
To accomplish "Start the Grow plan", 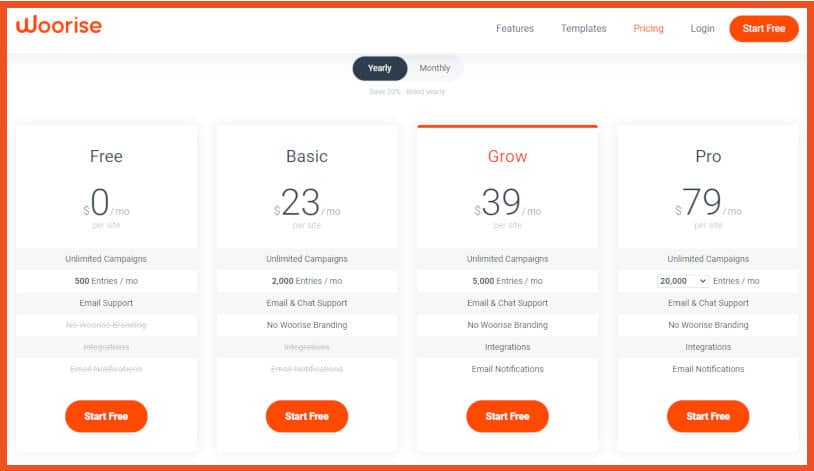I will coord(507,416).
